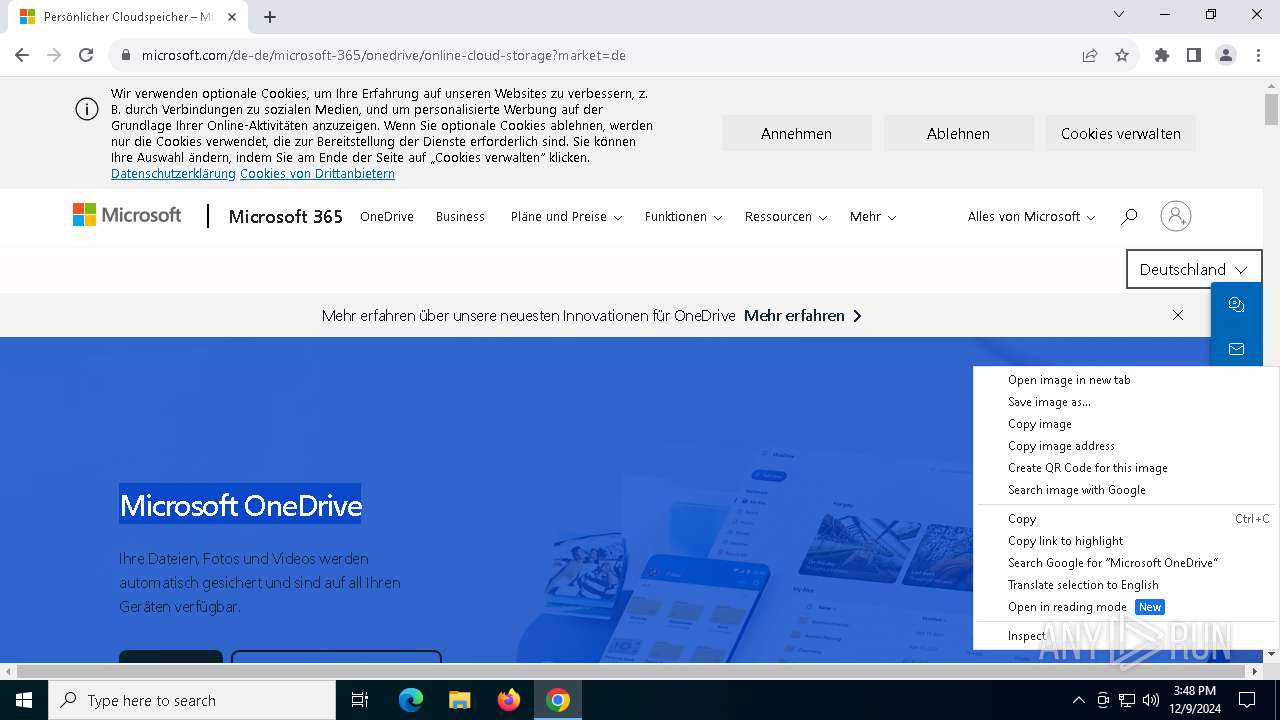Reload the current page

click(x=86, y=55)
